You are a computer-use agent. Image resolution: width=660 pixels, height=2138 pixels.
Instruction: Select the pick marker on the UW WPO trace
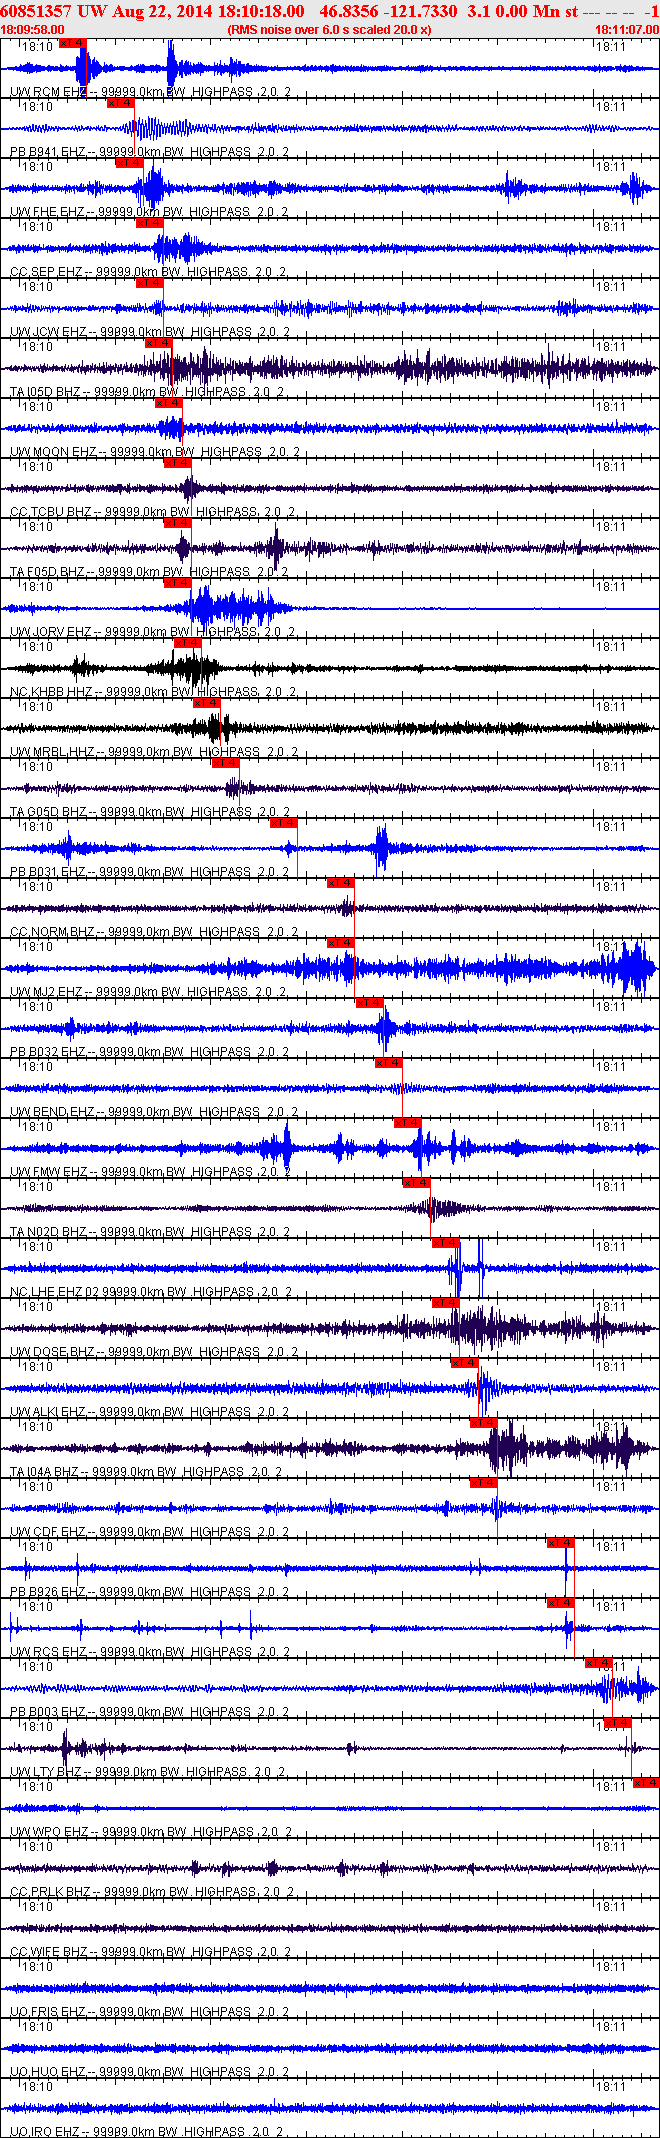click(x=646, y=1783)
